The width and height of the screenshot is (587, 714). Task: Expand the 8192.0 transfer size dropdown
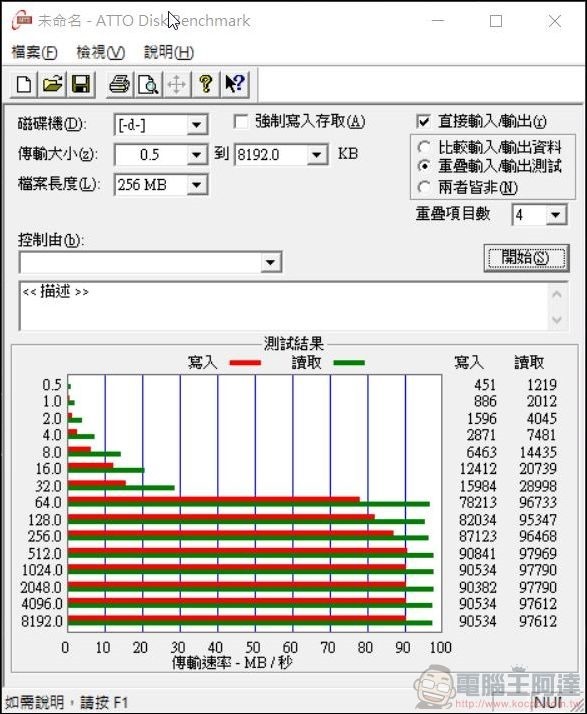[316, 155]
